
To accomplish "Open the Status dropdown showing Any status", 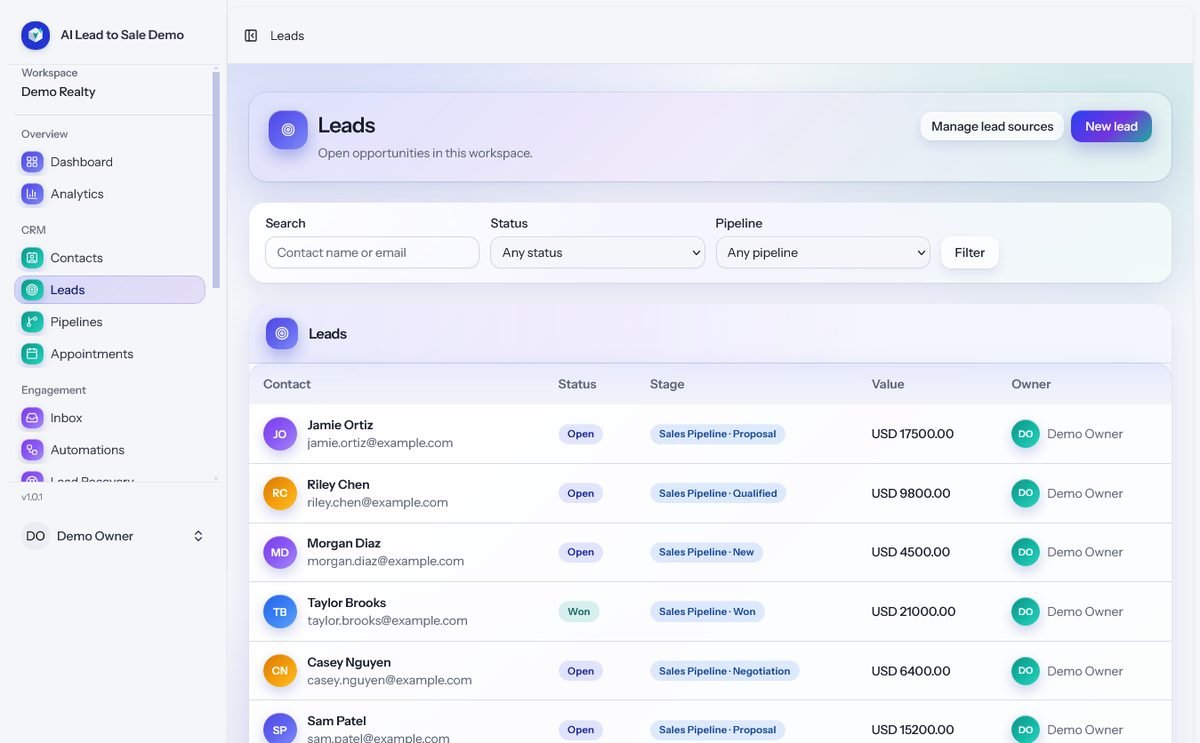I will (598, 253).
